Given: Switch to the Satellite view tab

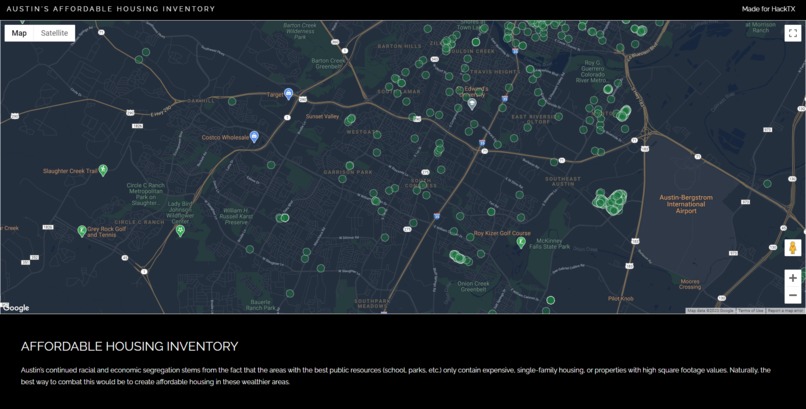Looking at the screenshot, I should (x=54, y=33).
